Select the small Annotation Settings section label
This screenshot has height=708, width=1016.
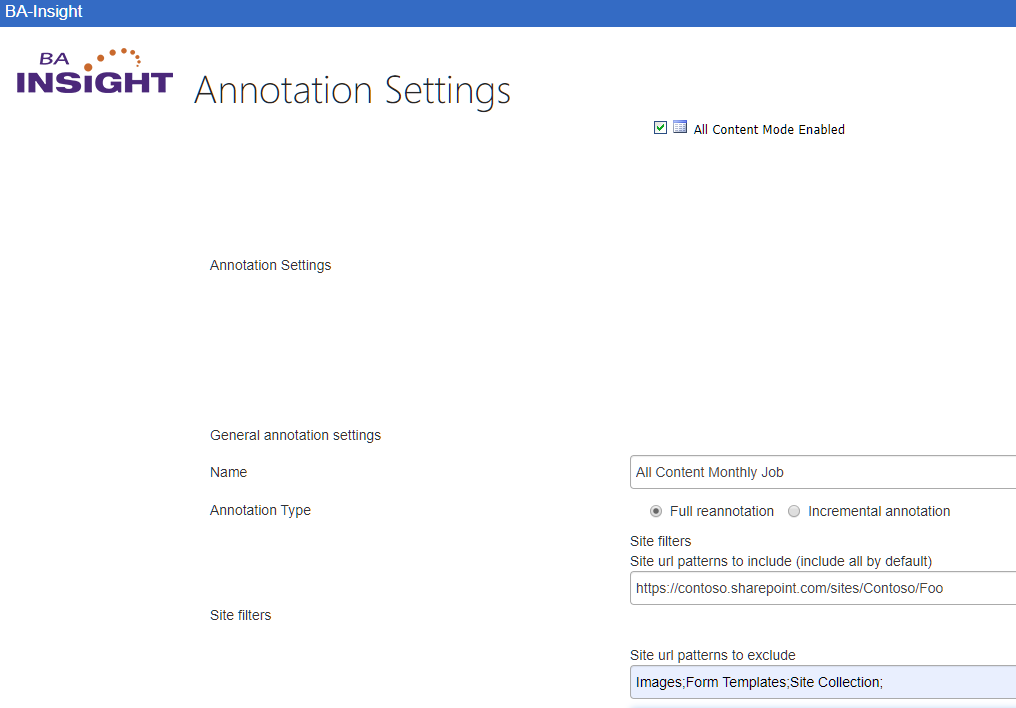coord(270,265)
